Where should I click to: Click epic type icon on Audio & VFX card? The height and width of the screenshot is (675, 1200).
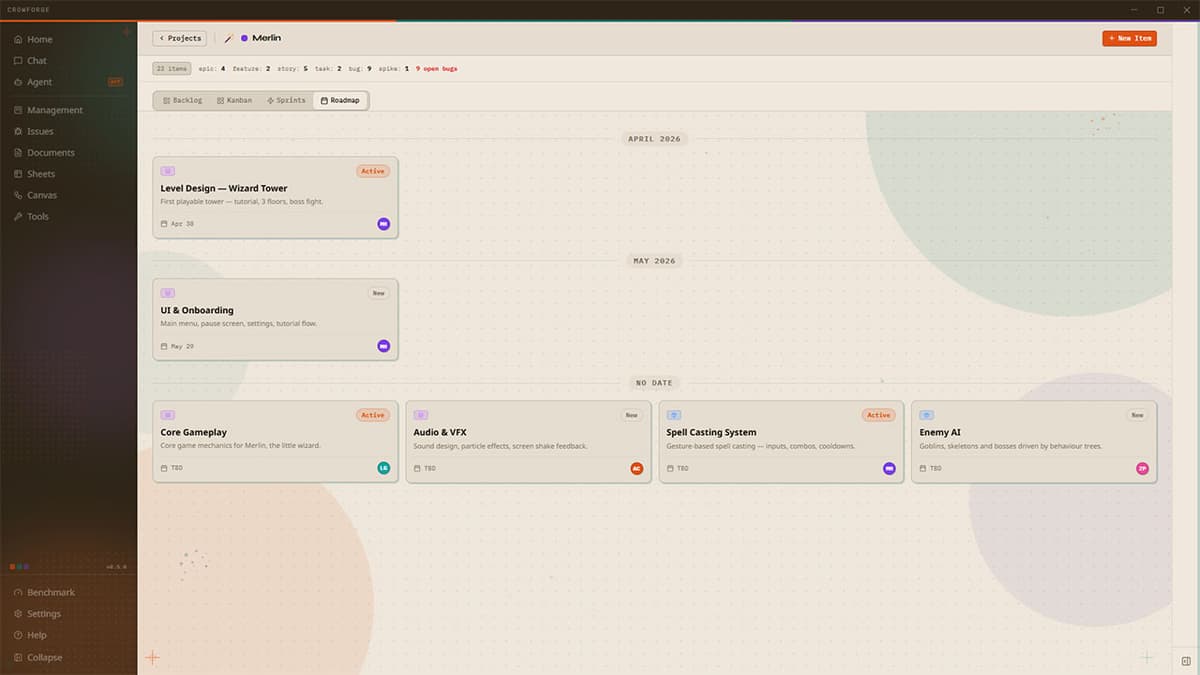click(x=421, y=415)
